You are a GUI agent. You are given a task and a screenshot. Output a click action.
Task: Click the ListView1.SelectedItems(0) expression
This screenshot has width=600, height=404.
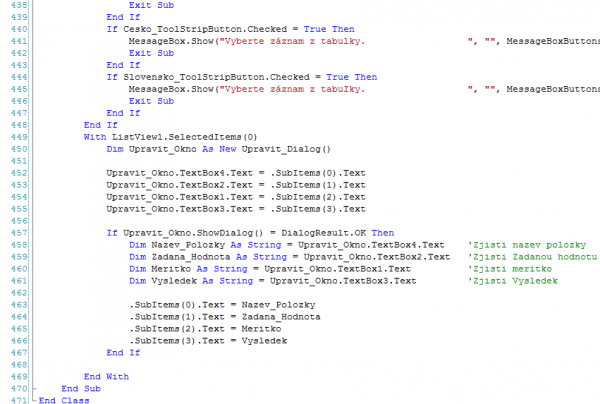click(182, 136)
